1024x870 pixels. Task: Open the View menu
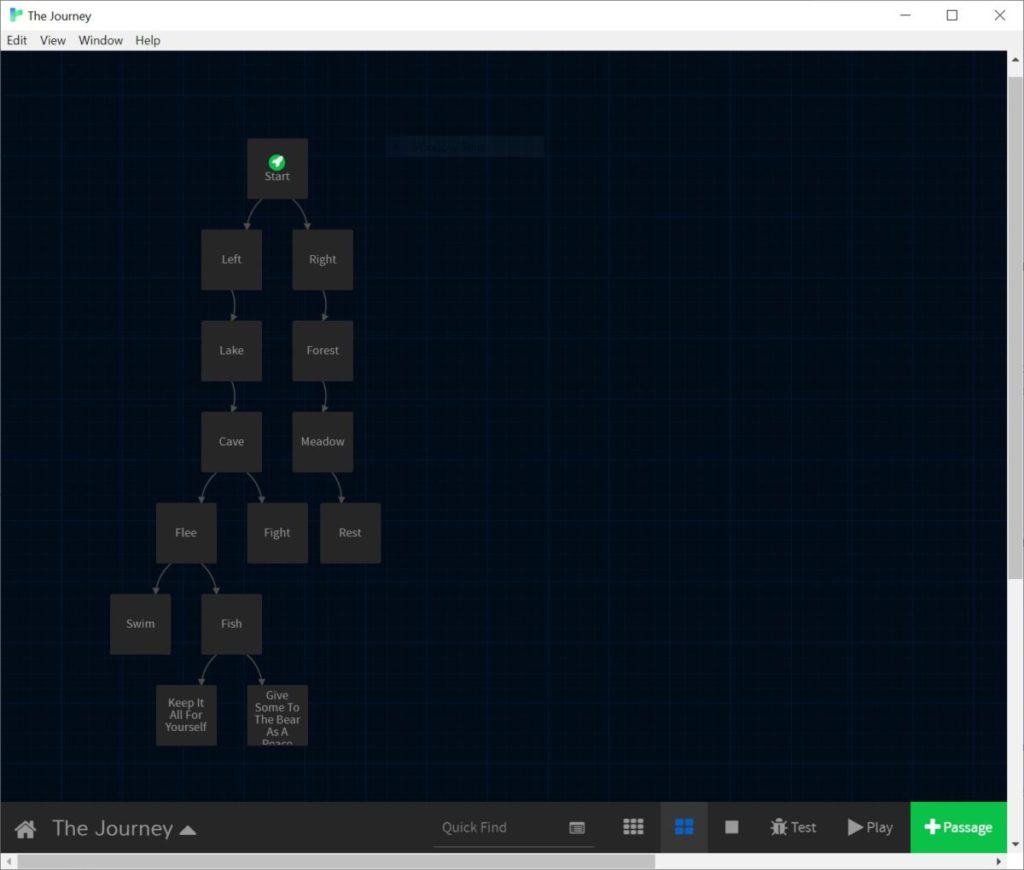(x=53, y=40)
